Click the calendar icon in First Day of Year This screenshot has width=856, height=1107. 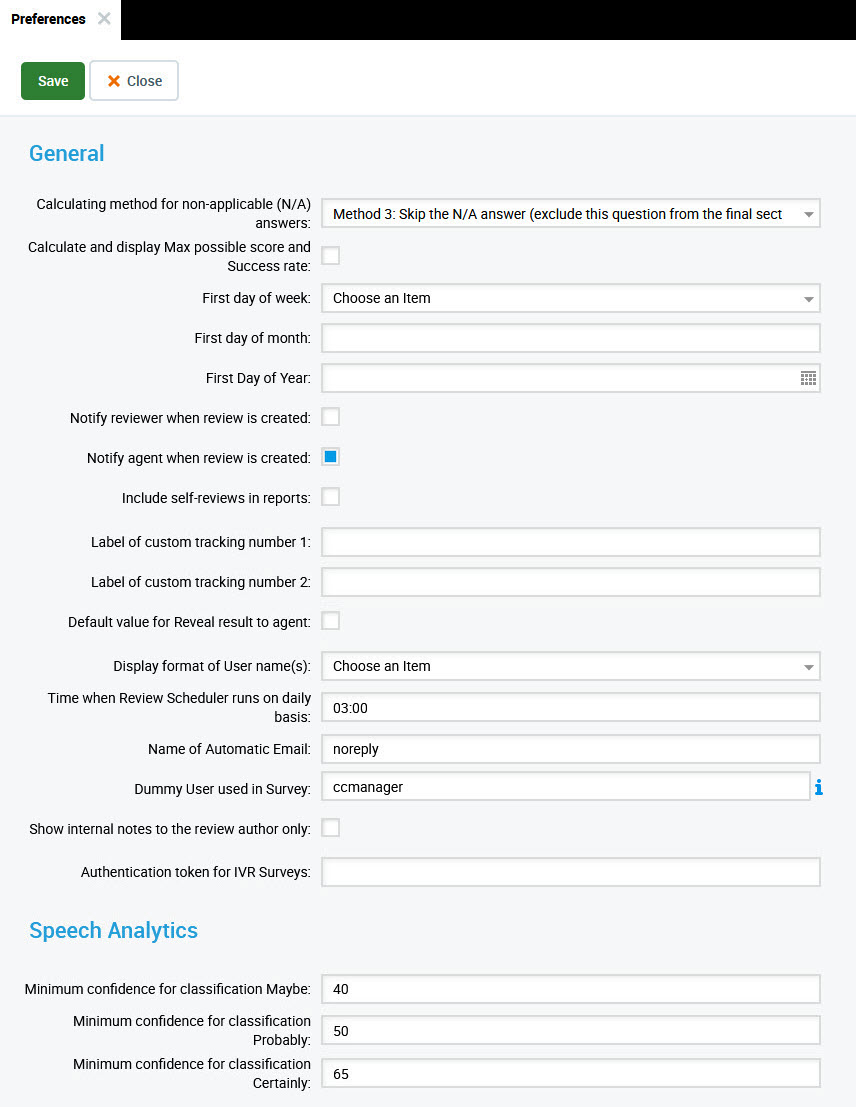(x=808, y=378)
